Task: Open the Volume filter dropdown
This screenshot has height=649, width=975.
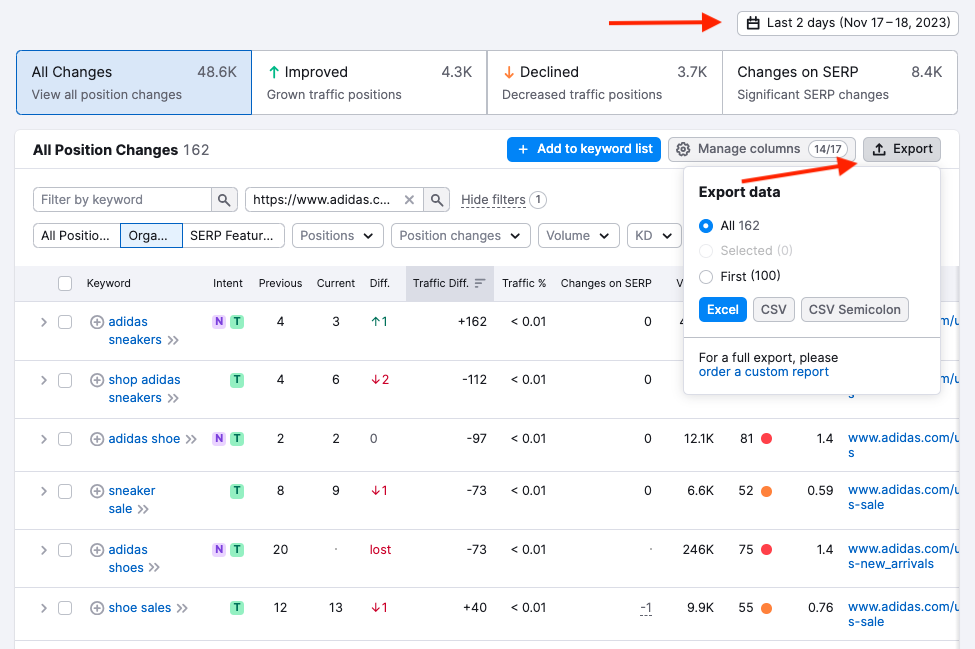Action: [x=578, y=235]
